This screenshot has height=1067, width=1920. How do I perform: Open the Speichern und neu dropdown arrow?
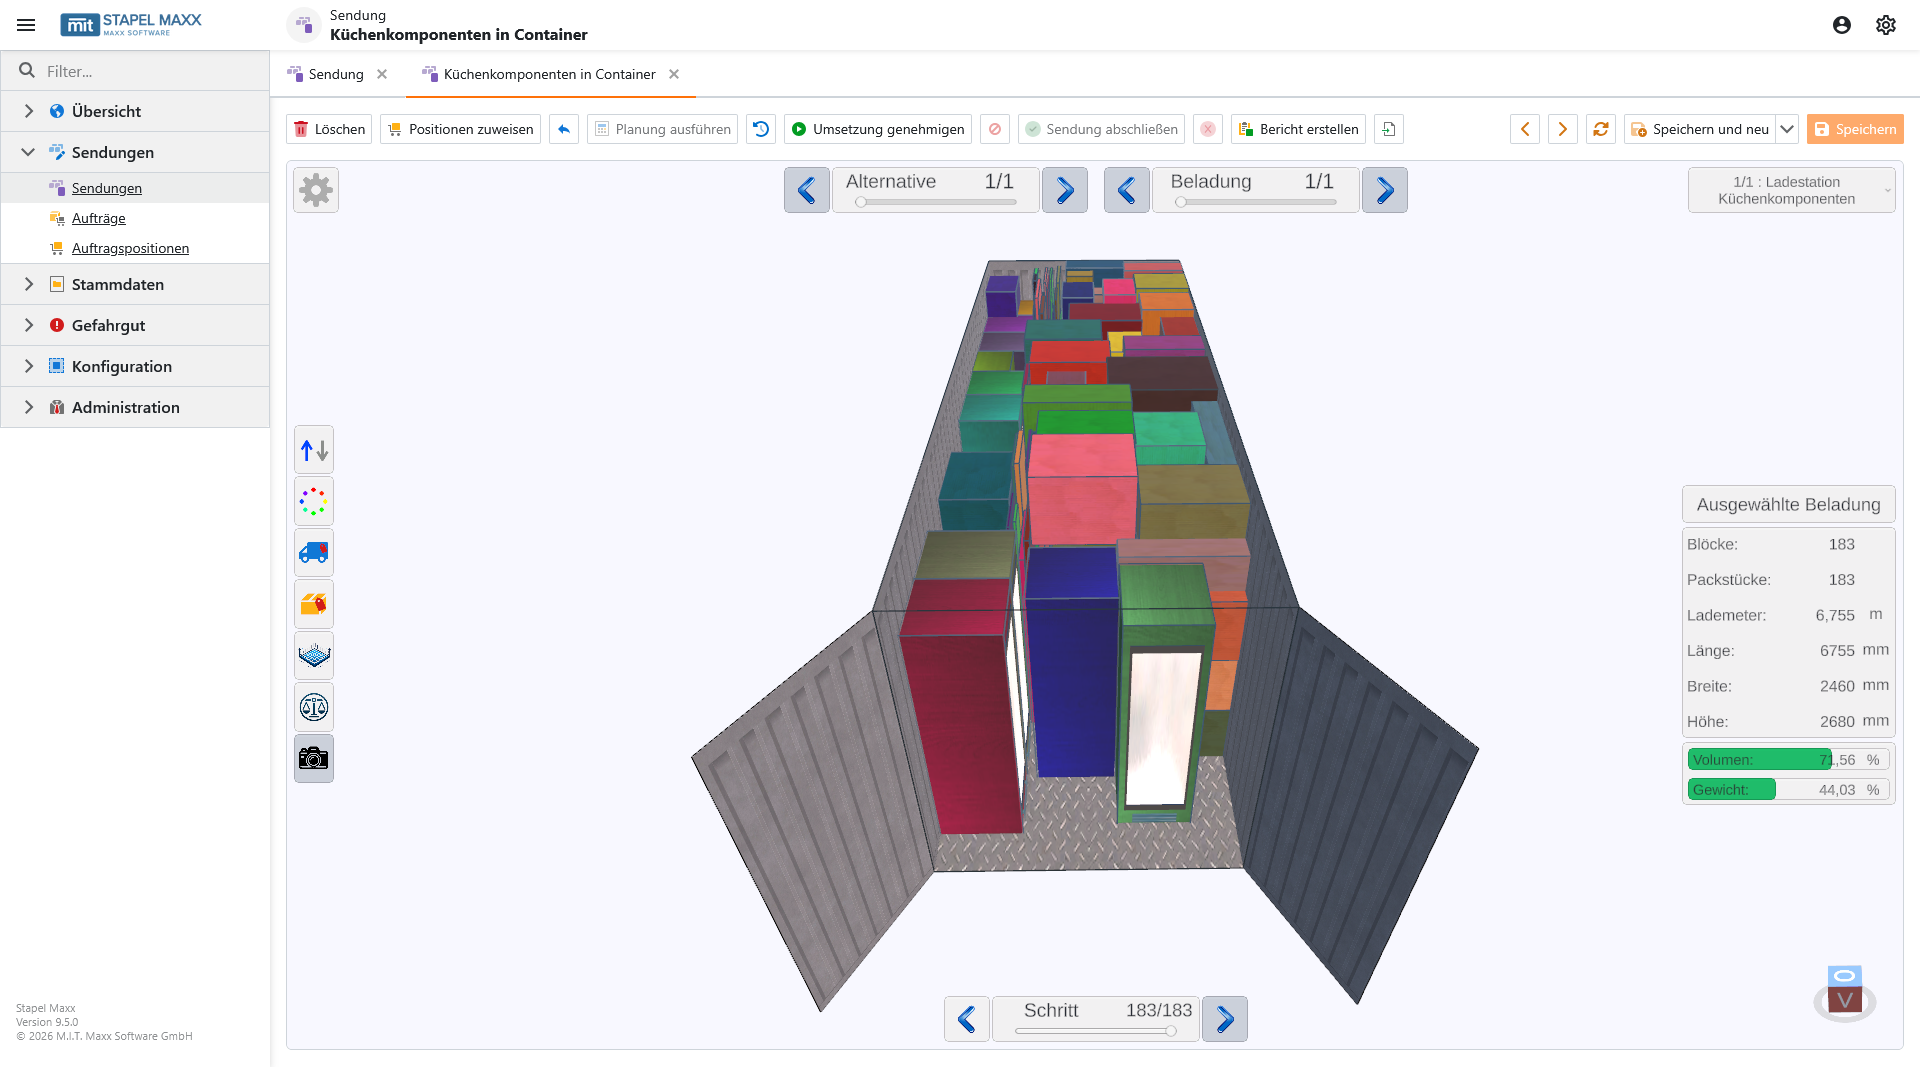point(1787,129)
